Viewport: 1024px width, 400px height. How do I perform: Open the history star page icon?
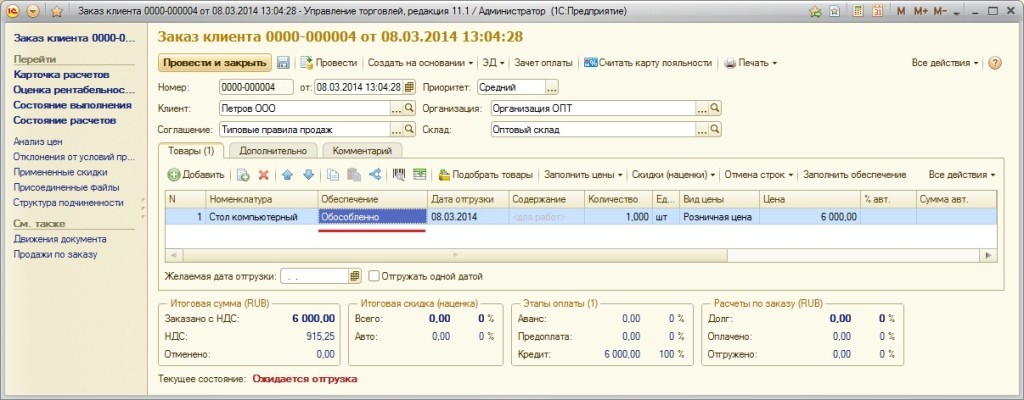pos(835,11)
